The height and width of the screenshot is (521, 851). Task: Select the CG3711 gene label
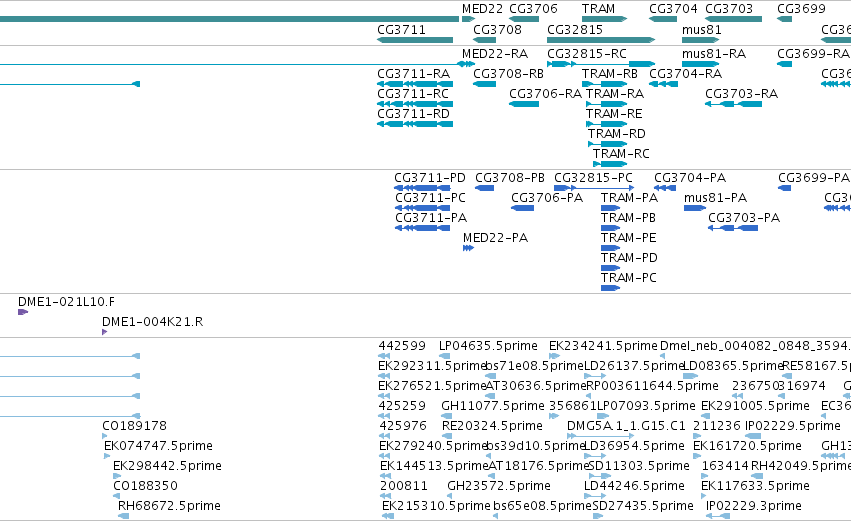click(x=401, y=29)
